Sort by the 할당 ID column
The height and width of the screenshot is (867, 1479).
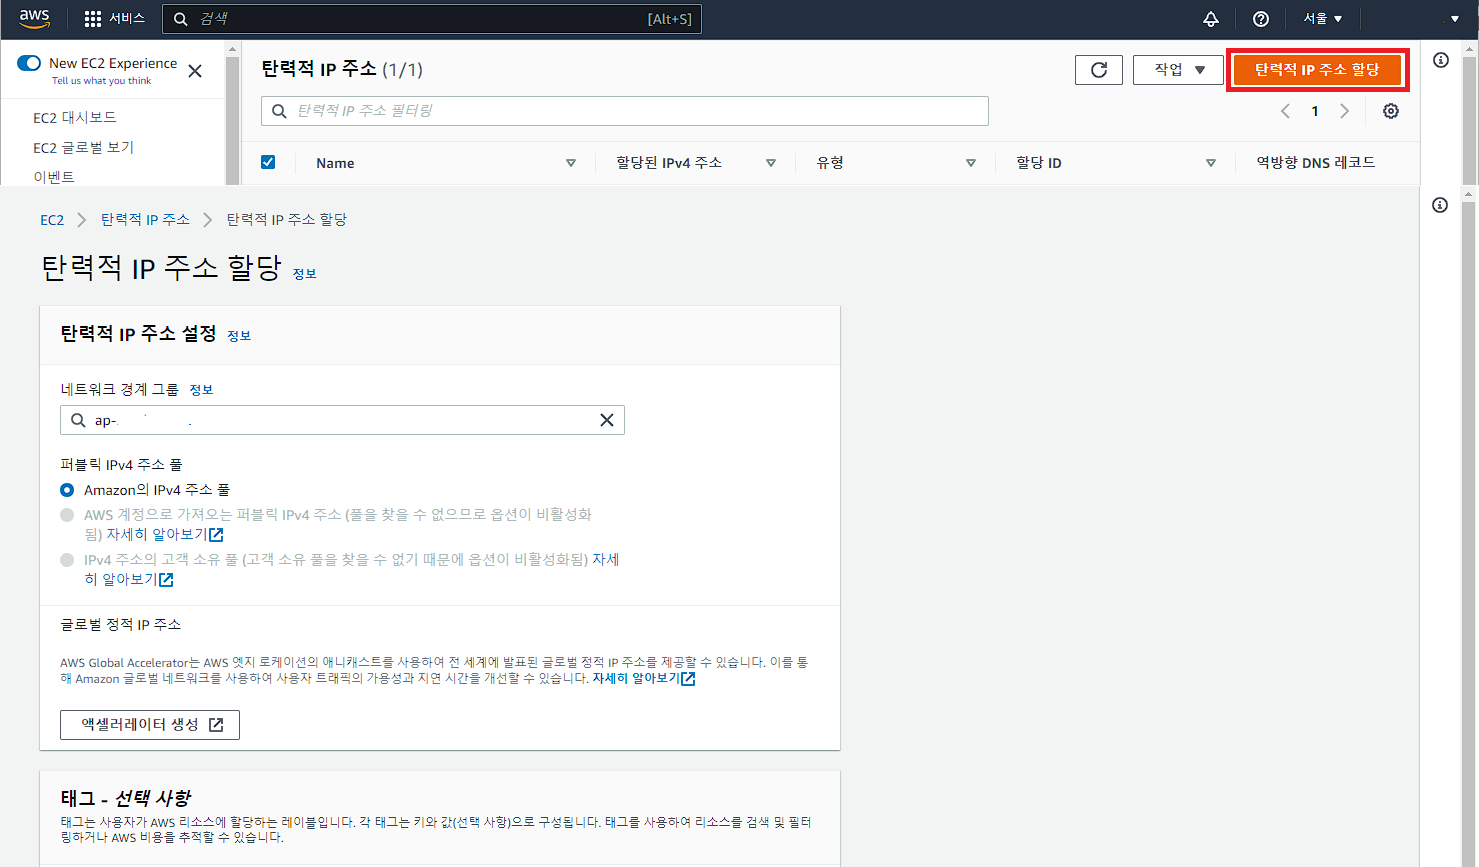pos(1211,163)
